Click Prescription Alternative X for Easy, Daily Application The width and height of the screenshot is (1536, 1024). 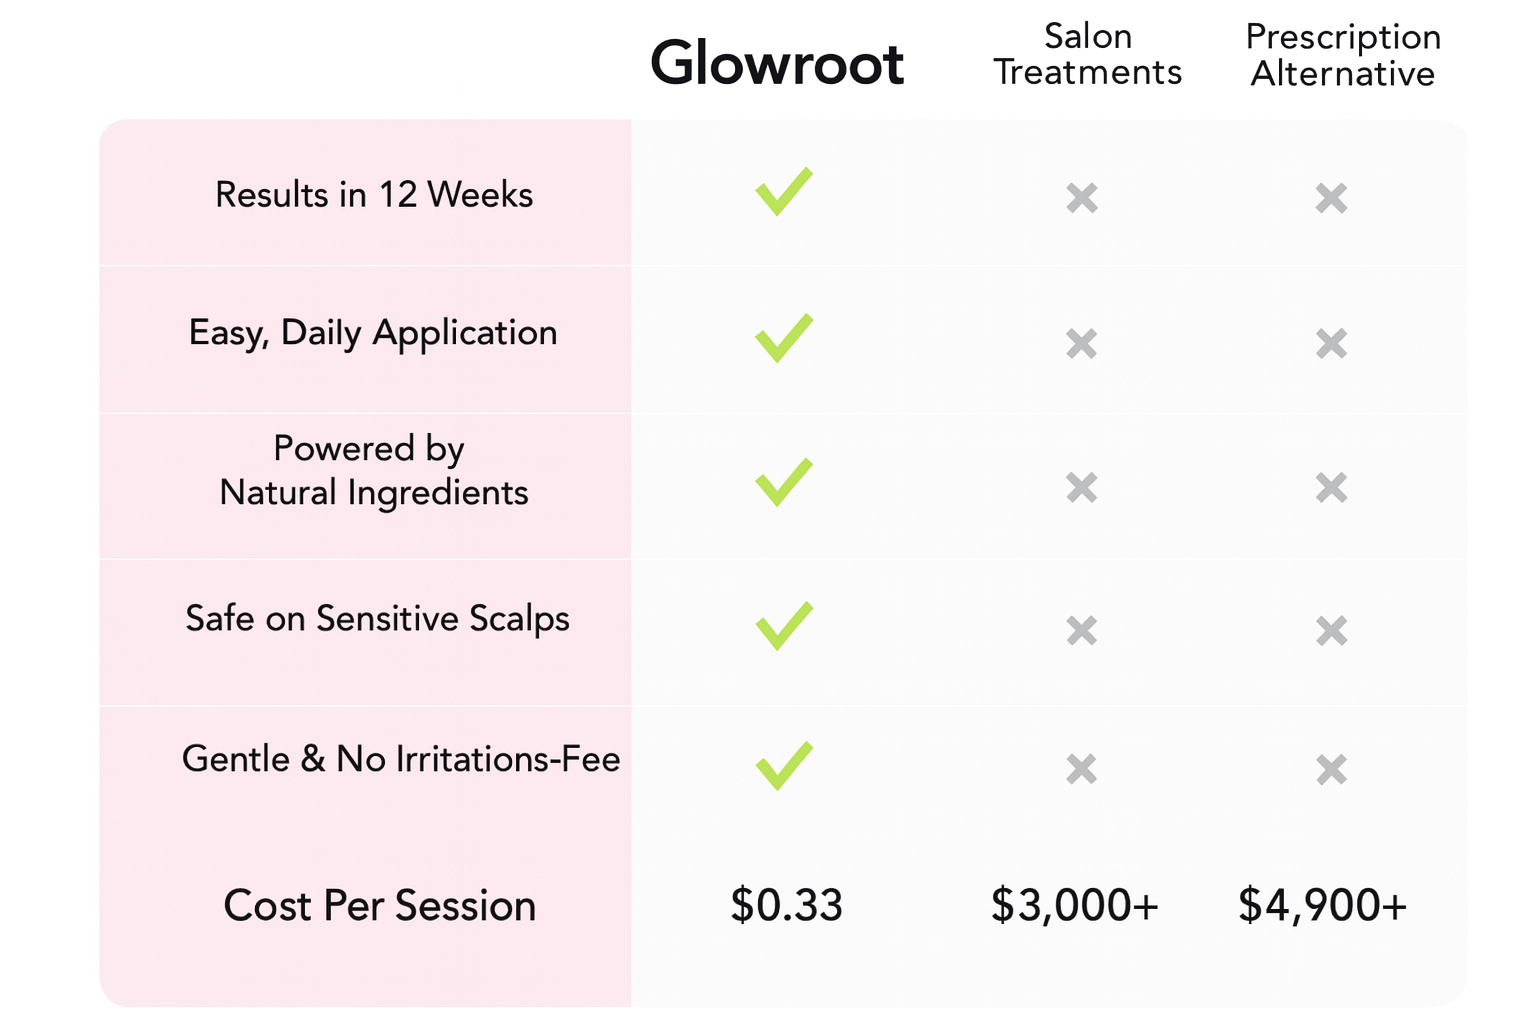(1331, 344)
